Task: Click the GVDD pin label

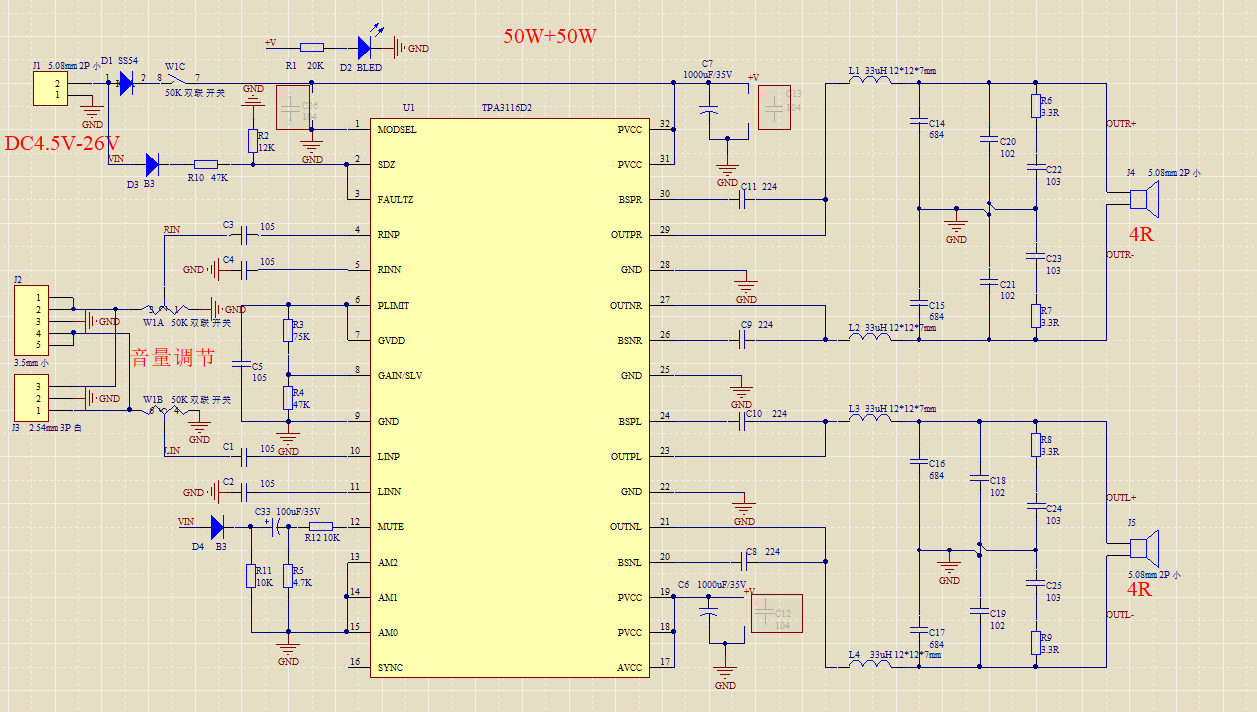Action: pyautogui.click(x=391, y=340)
